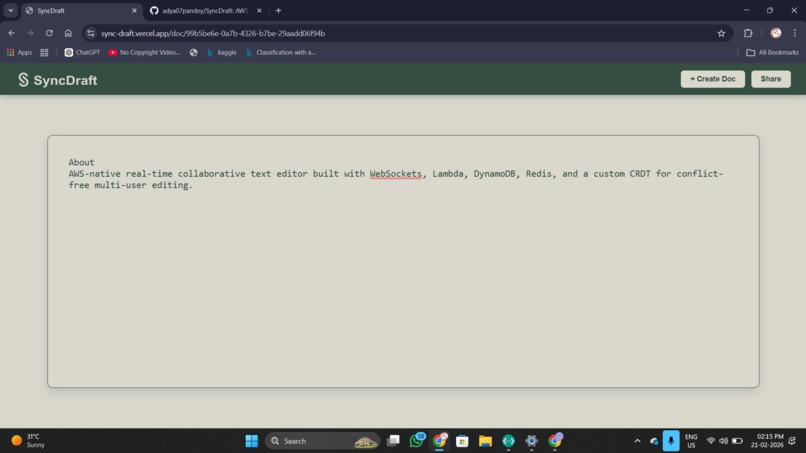Open the Apps bookmark shortcut
Screen dimensions: 806x453
click(x=19, y=52)
